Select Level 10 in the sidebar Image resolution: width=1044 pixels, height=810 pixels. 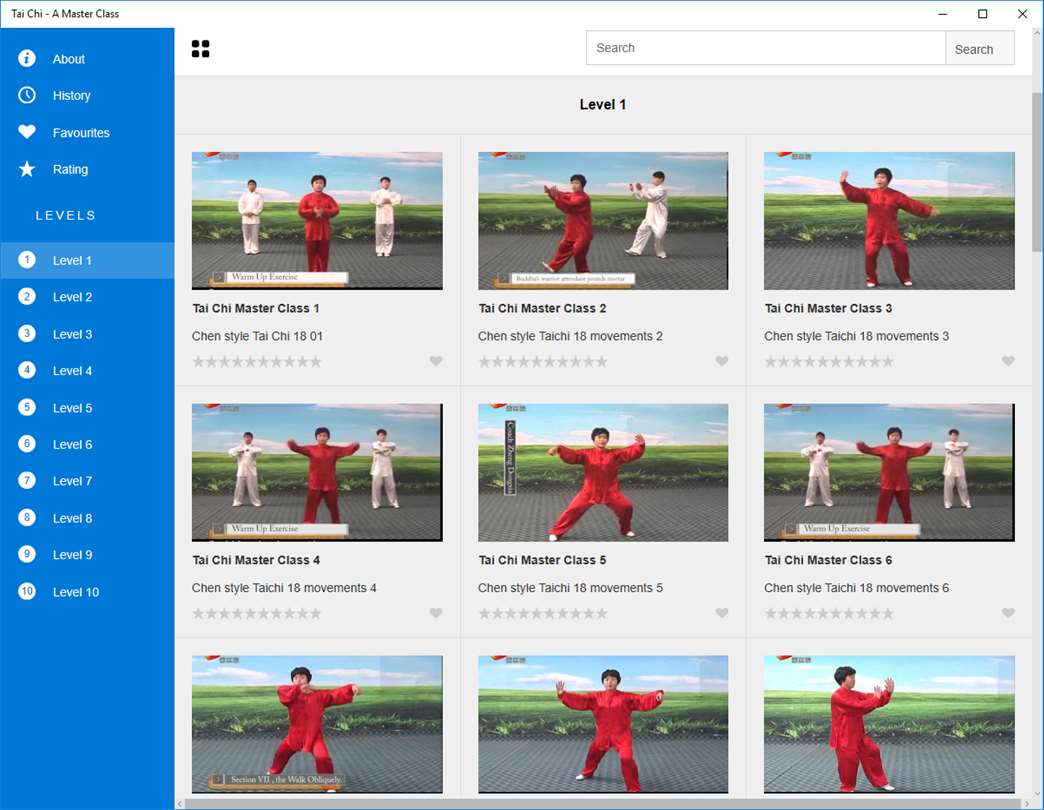tap(87, 592)
